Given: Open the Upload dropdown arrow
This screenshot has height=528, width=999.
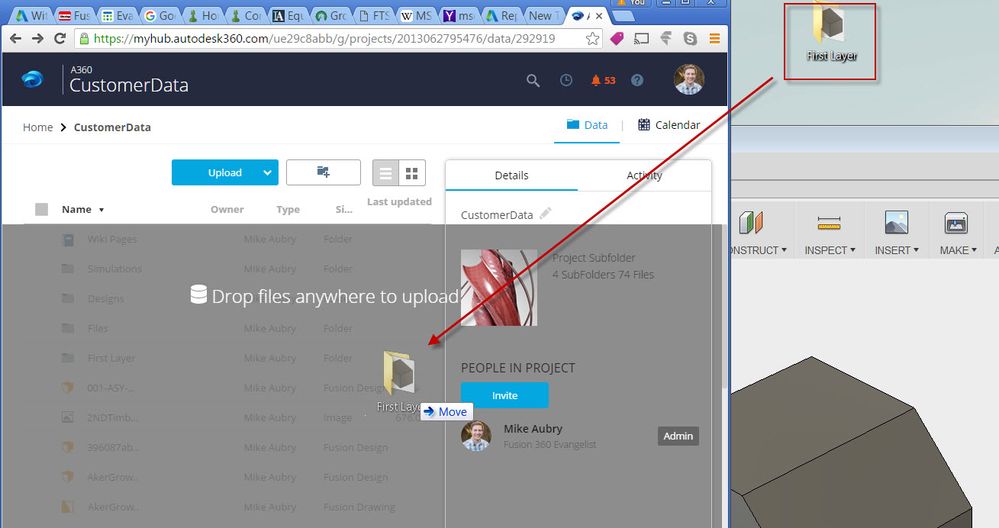Looking at the screenshot, I should pyautogui.click(x=268, y=173).
